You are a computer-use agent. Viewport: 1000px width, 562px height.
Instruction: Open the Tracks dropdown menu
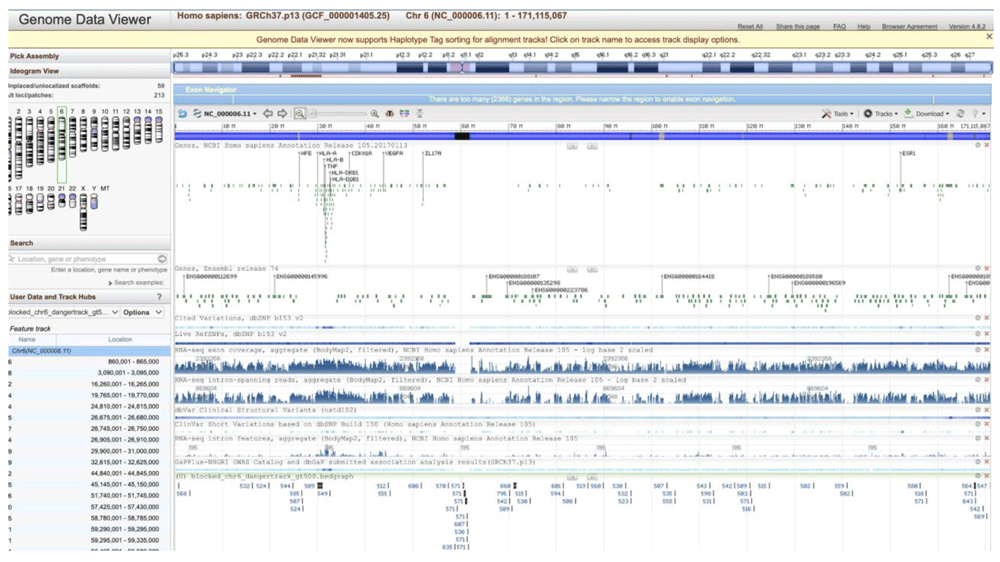(886, 114)
